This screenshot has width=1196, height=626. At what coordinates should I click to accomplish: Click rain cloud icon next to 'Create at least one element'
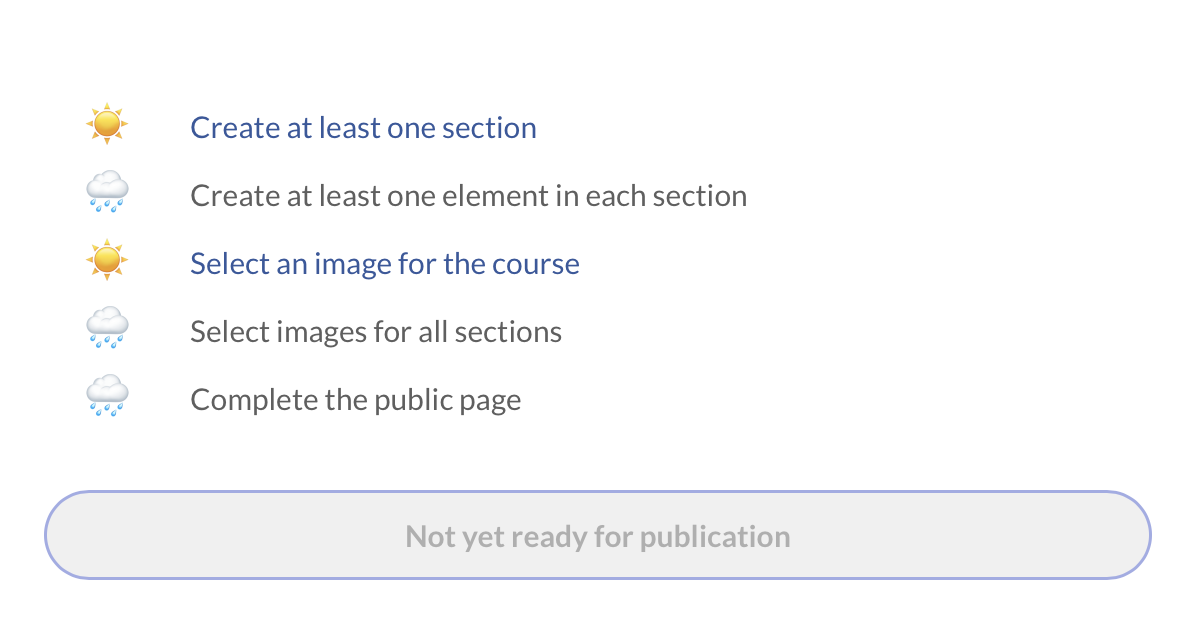(x=107, y=193)
